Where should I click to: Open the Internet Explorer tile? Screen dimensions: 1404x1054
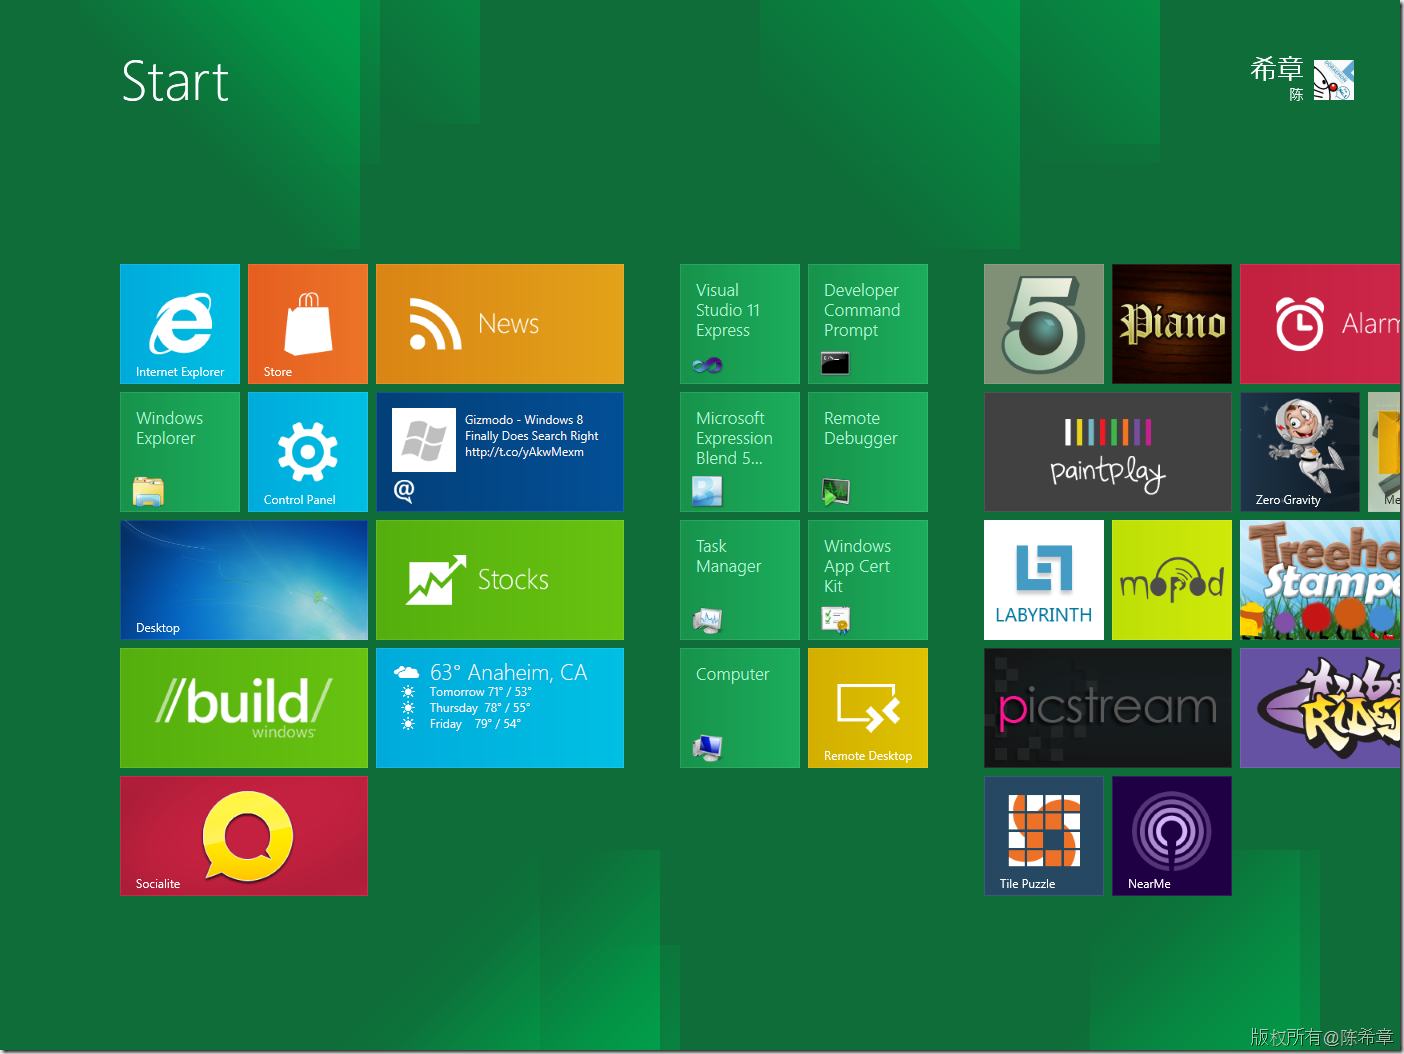point(180,324)
